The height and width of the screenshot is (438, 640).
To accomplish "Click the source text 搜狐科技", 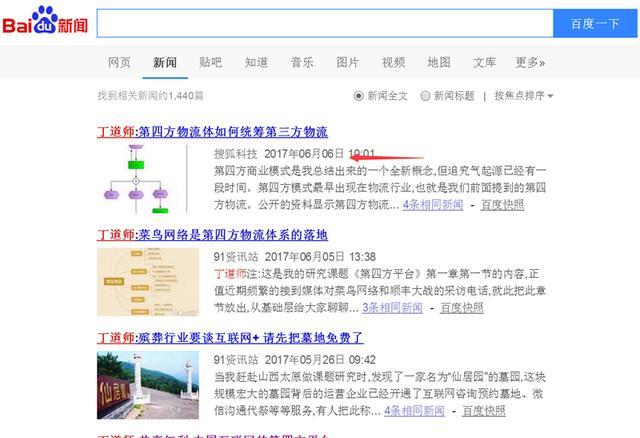I will coord(236,154).
